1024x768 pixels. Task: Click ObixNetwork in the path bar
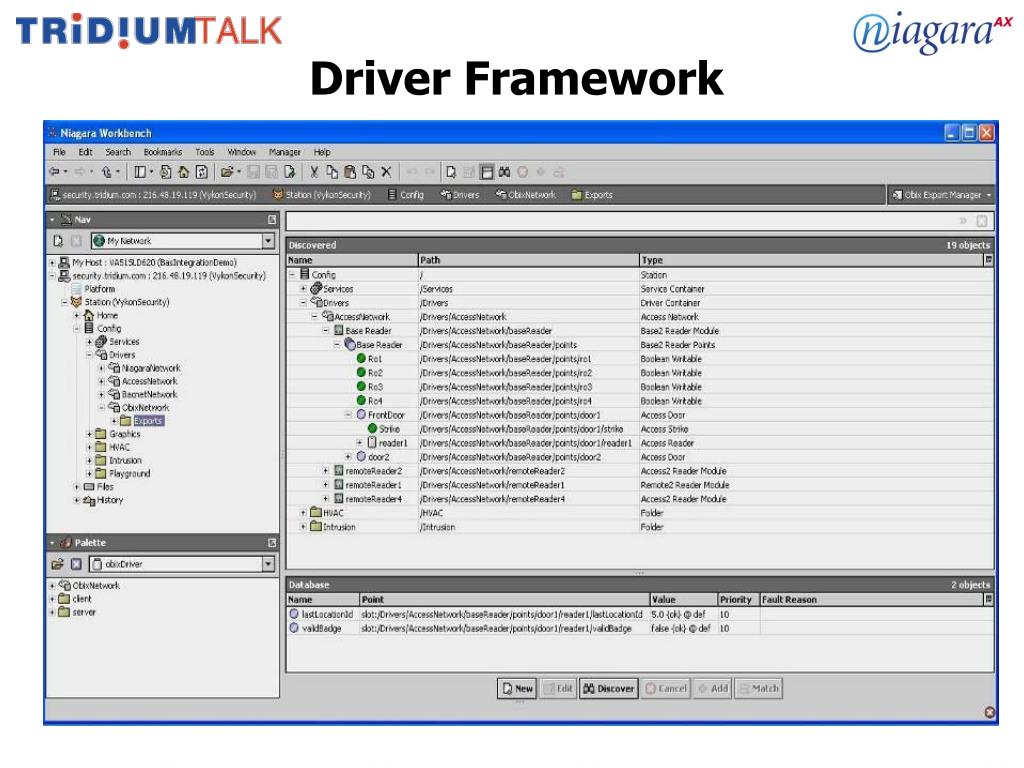pyautogui.click(x=526, y=195)
